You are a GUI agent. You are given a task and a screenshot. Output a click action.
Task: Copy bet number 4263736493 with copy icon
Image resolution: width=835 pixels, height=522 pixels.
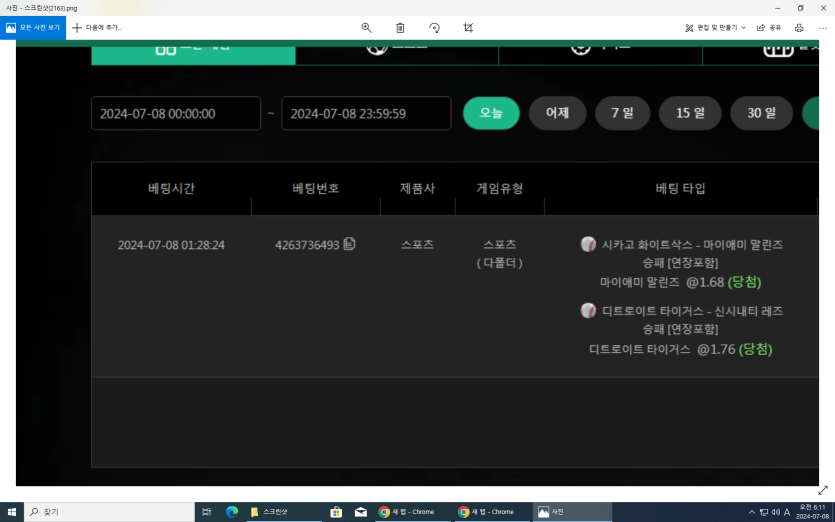tap(349, 244)
